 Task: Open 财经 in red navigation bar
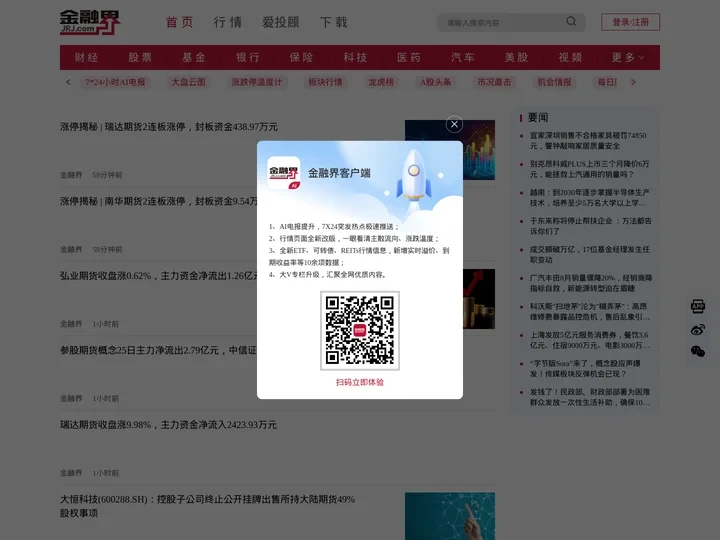pyautogui.click(x=86, y=57)
